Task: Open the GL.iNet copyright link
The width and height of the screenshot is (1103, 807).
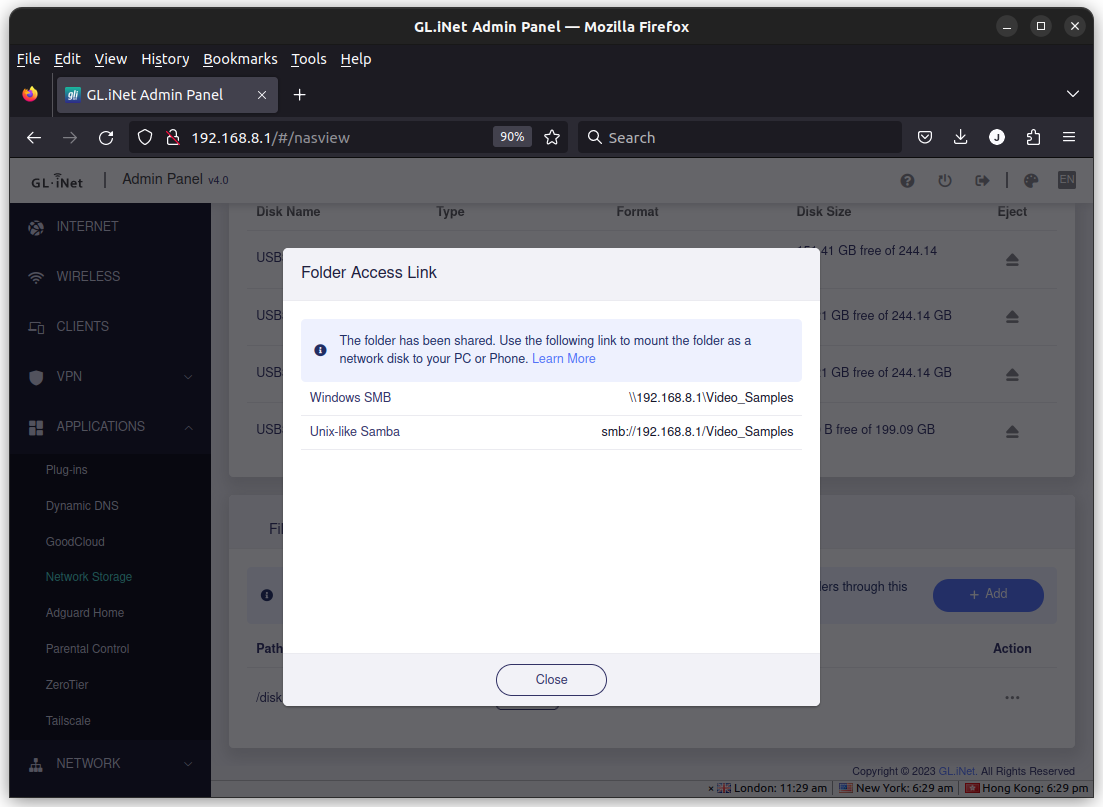Action: 957,771
